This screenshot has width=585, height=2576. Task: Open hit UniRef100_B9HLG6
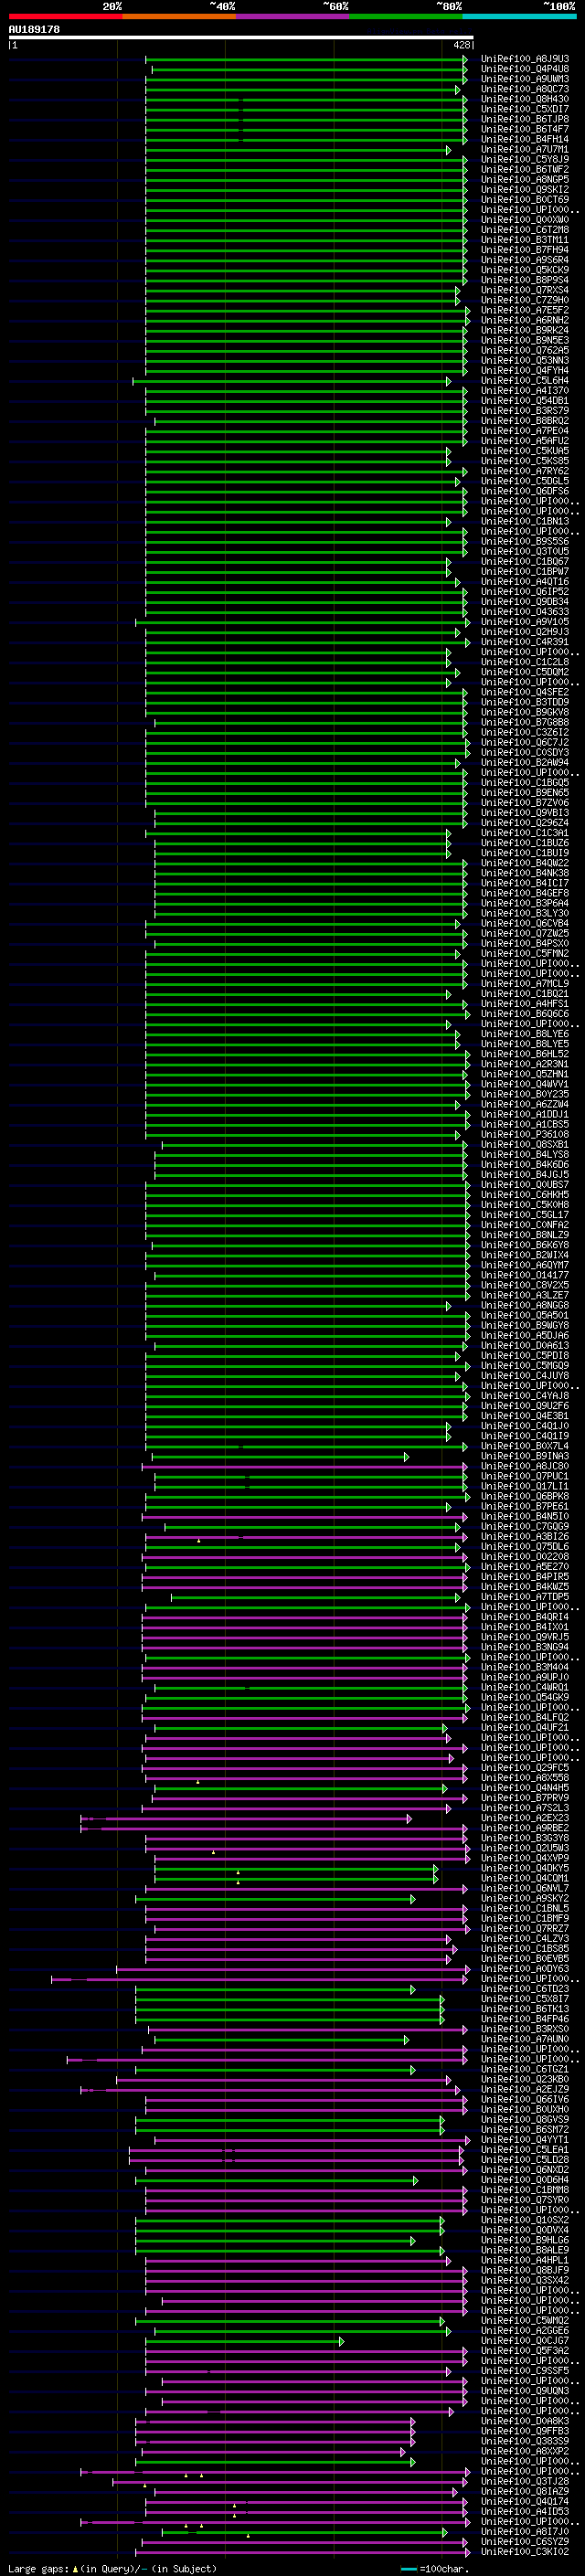tap(525, 2241)
